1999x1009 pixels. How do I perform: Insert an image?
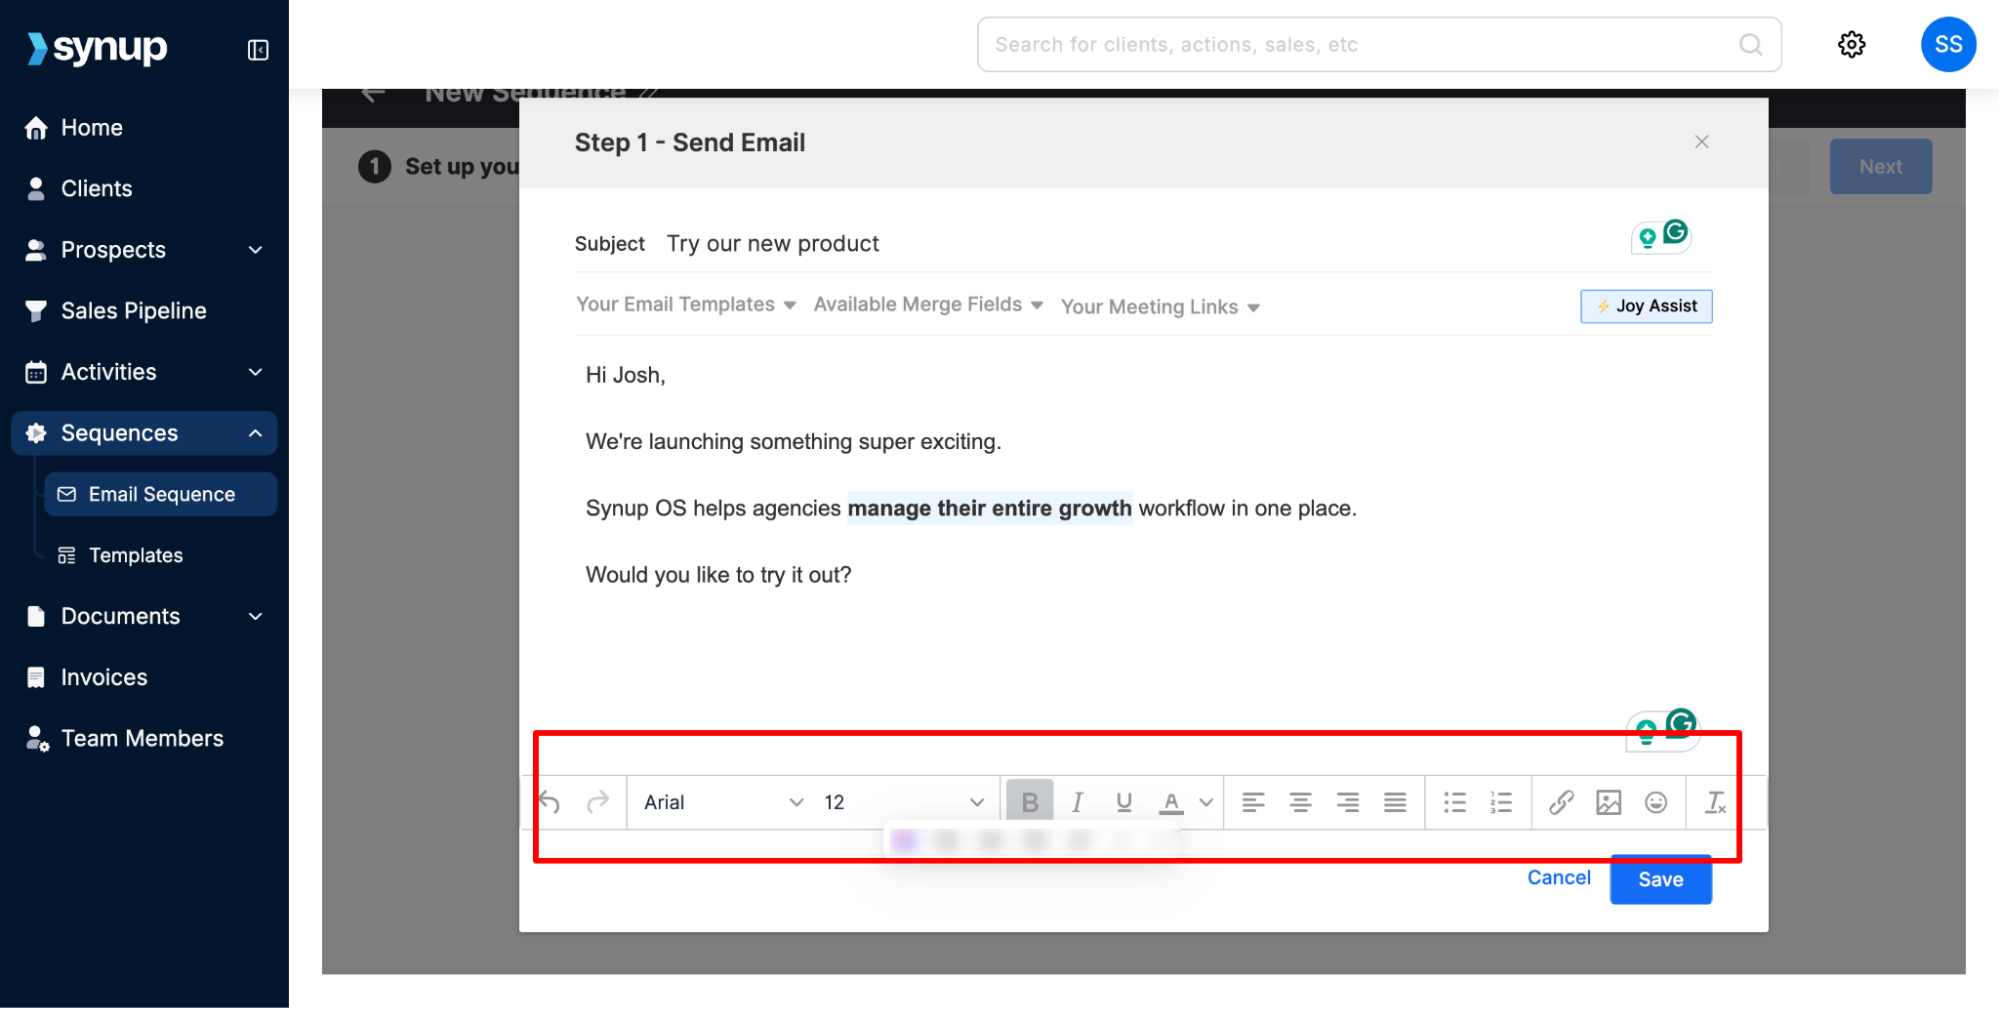point(1608,802)
